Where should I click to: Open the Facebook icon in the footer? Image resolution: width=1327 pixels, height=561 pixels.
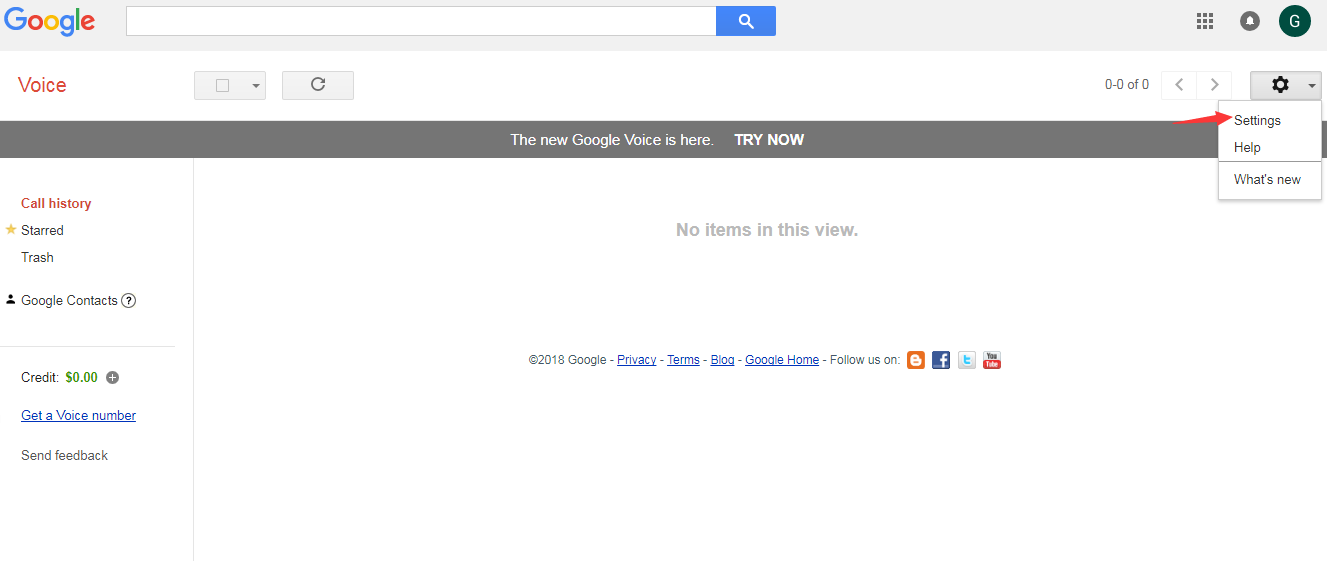click(x=941, y=360)
